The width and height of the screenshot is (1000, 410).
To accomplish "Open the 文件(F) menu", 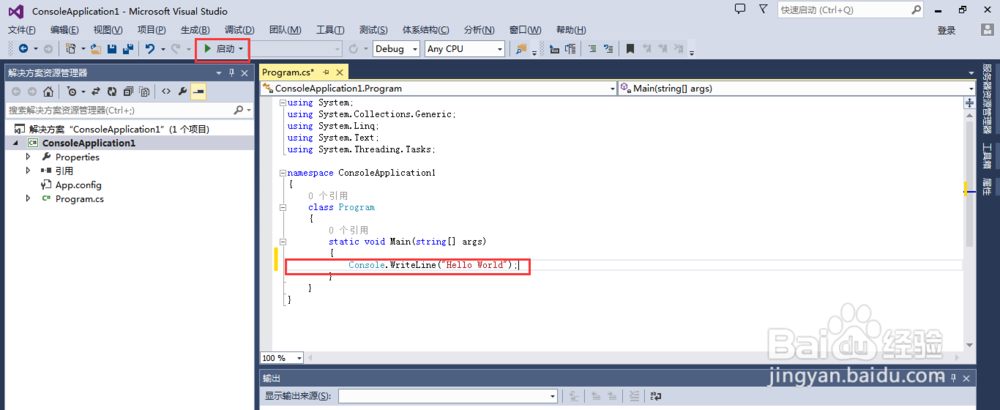I will 22,30.
